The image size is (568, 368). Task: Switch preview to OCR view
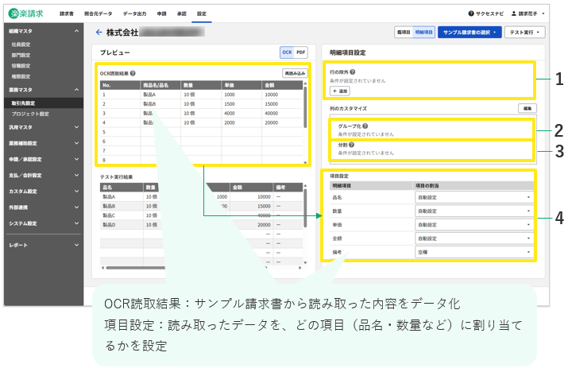coord(287,52)
